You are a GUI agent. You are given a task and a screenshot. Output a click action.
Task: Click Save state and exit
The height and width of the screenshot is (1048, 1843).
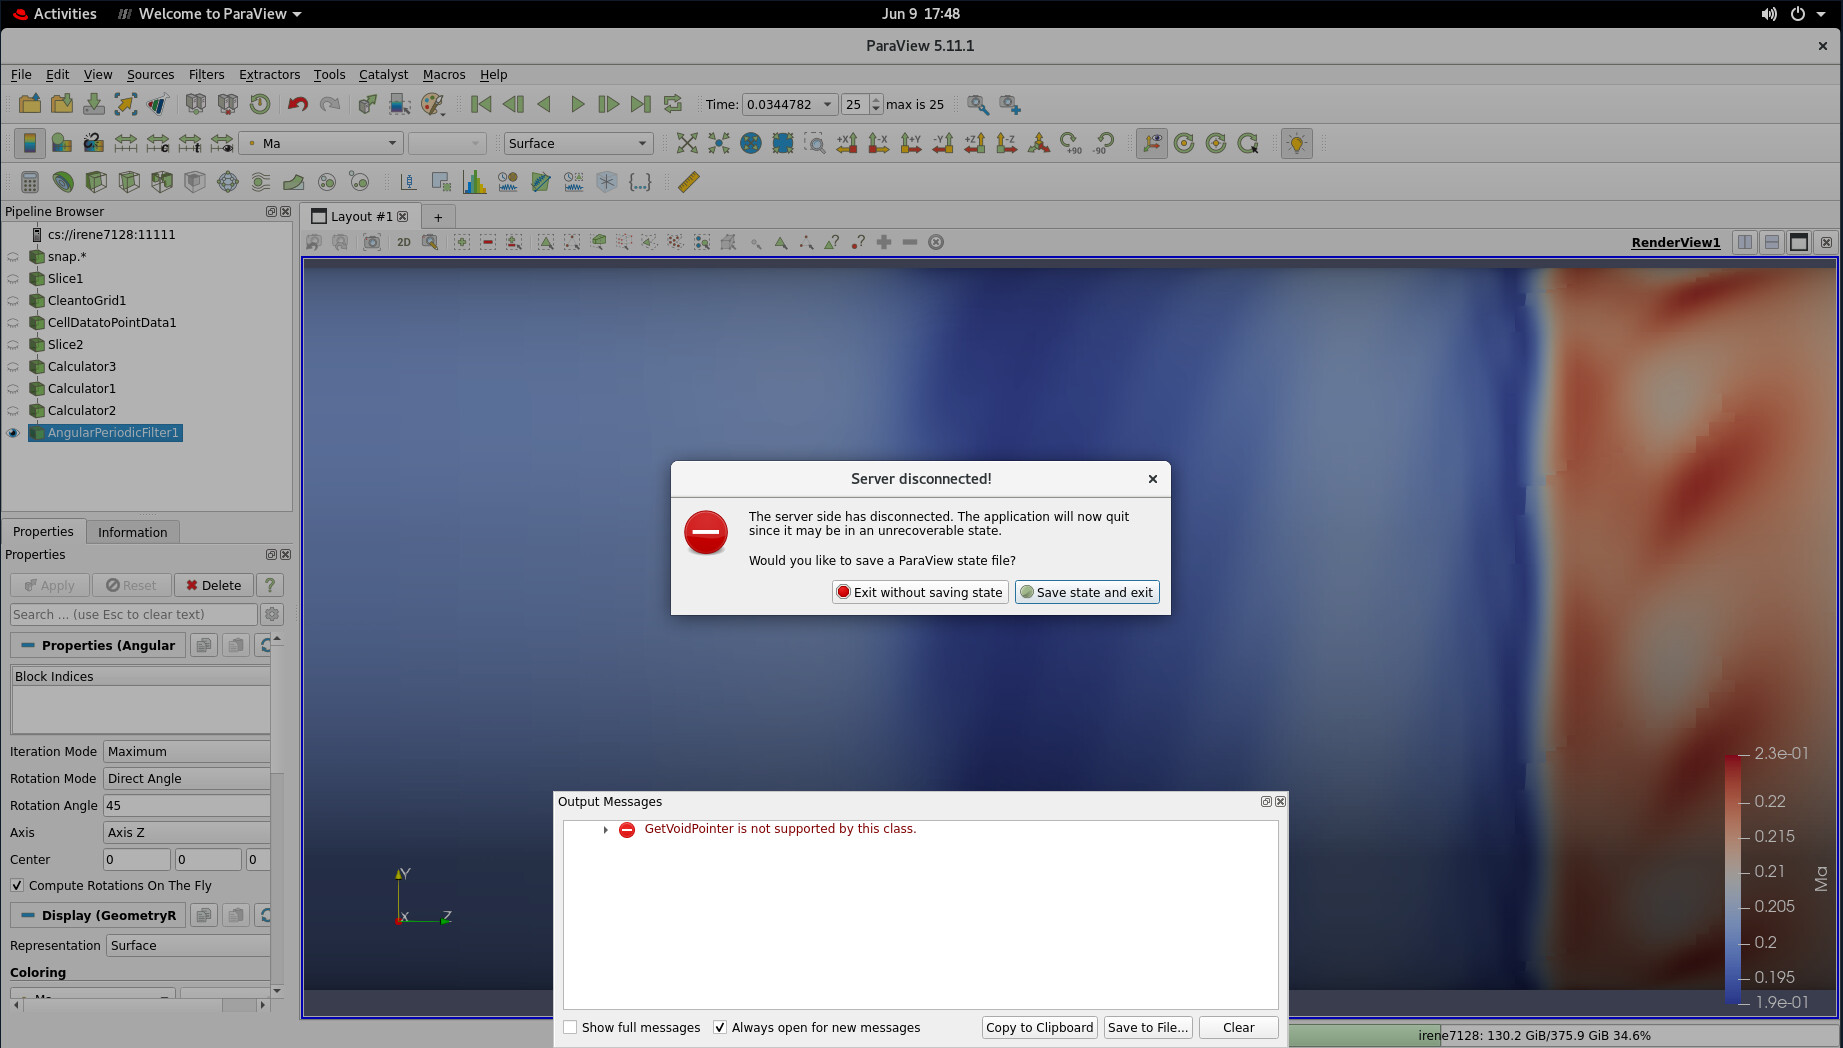(x=1087, y=593)
